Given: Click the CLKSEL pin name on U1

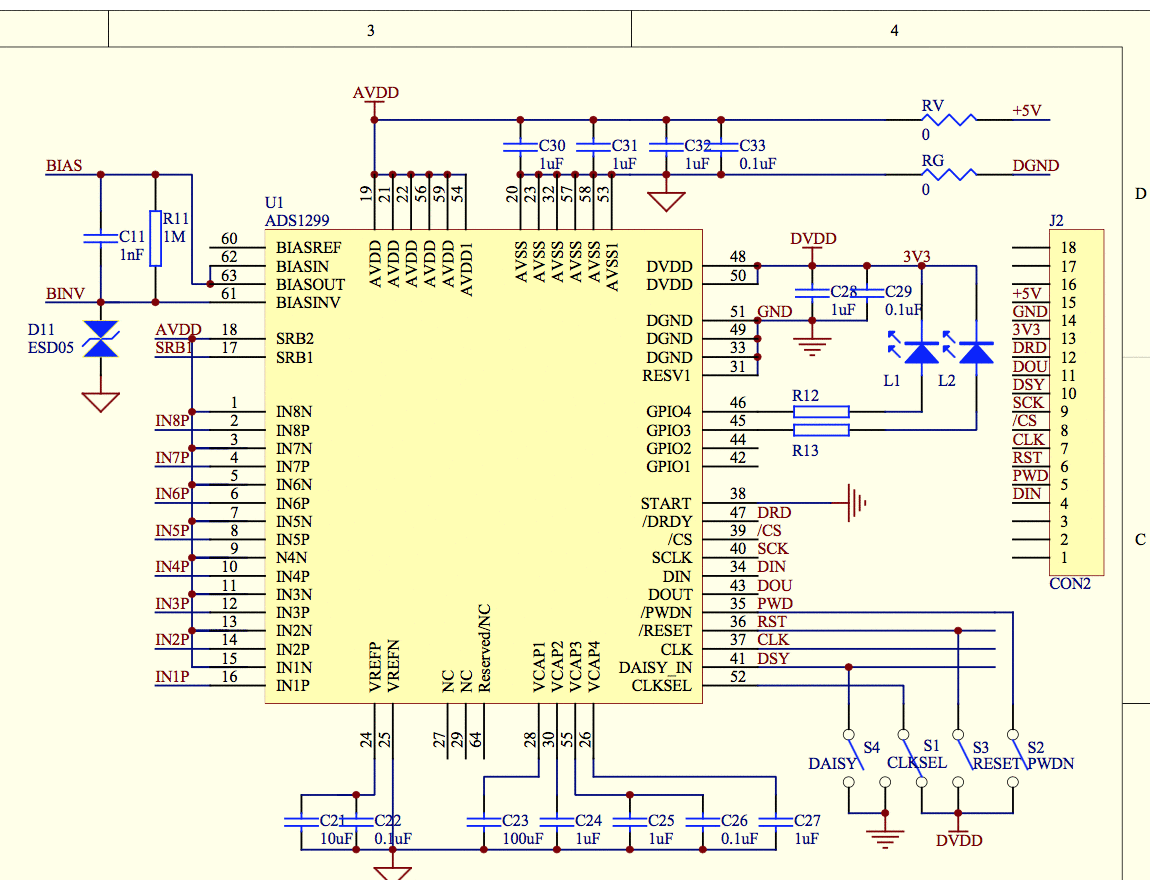Looking at the screenshot, I should click(x=662, y=686).
